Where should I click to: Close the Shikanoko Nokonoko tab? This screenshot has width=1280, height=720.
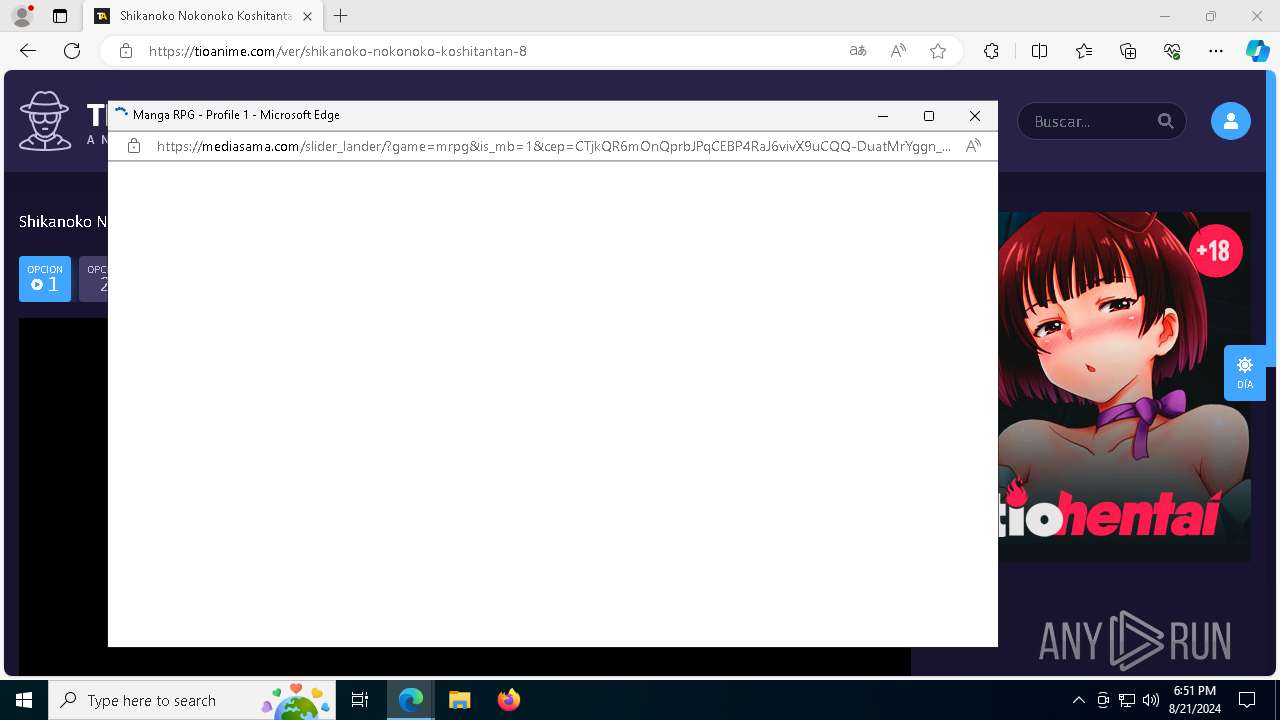tap(307, 16)
